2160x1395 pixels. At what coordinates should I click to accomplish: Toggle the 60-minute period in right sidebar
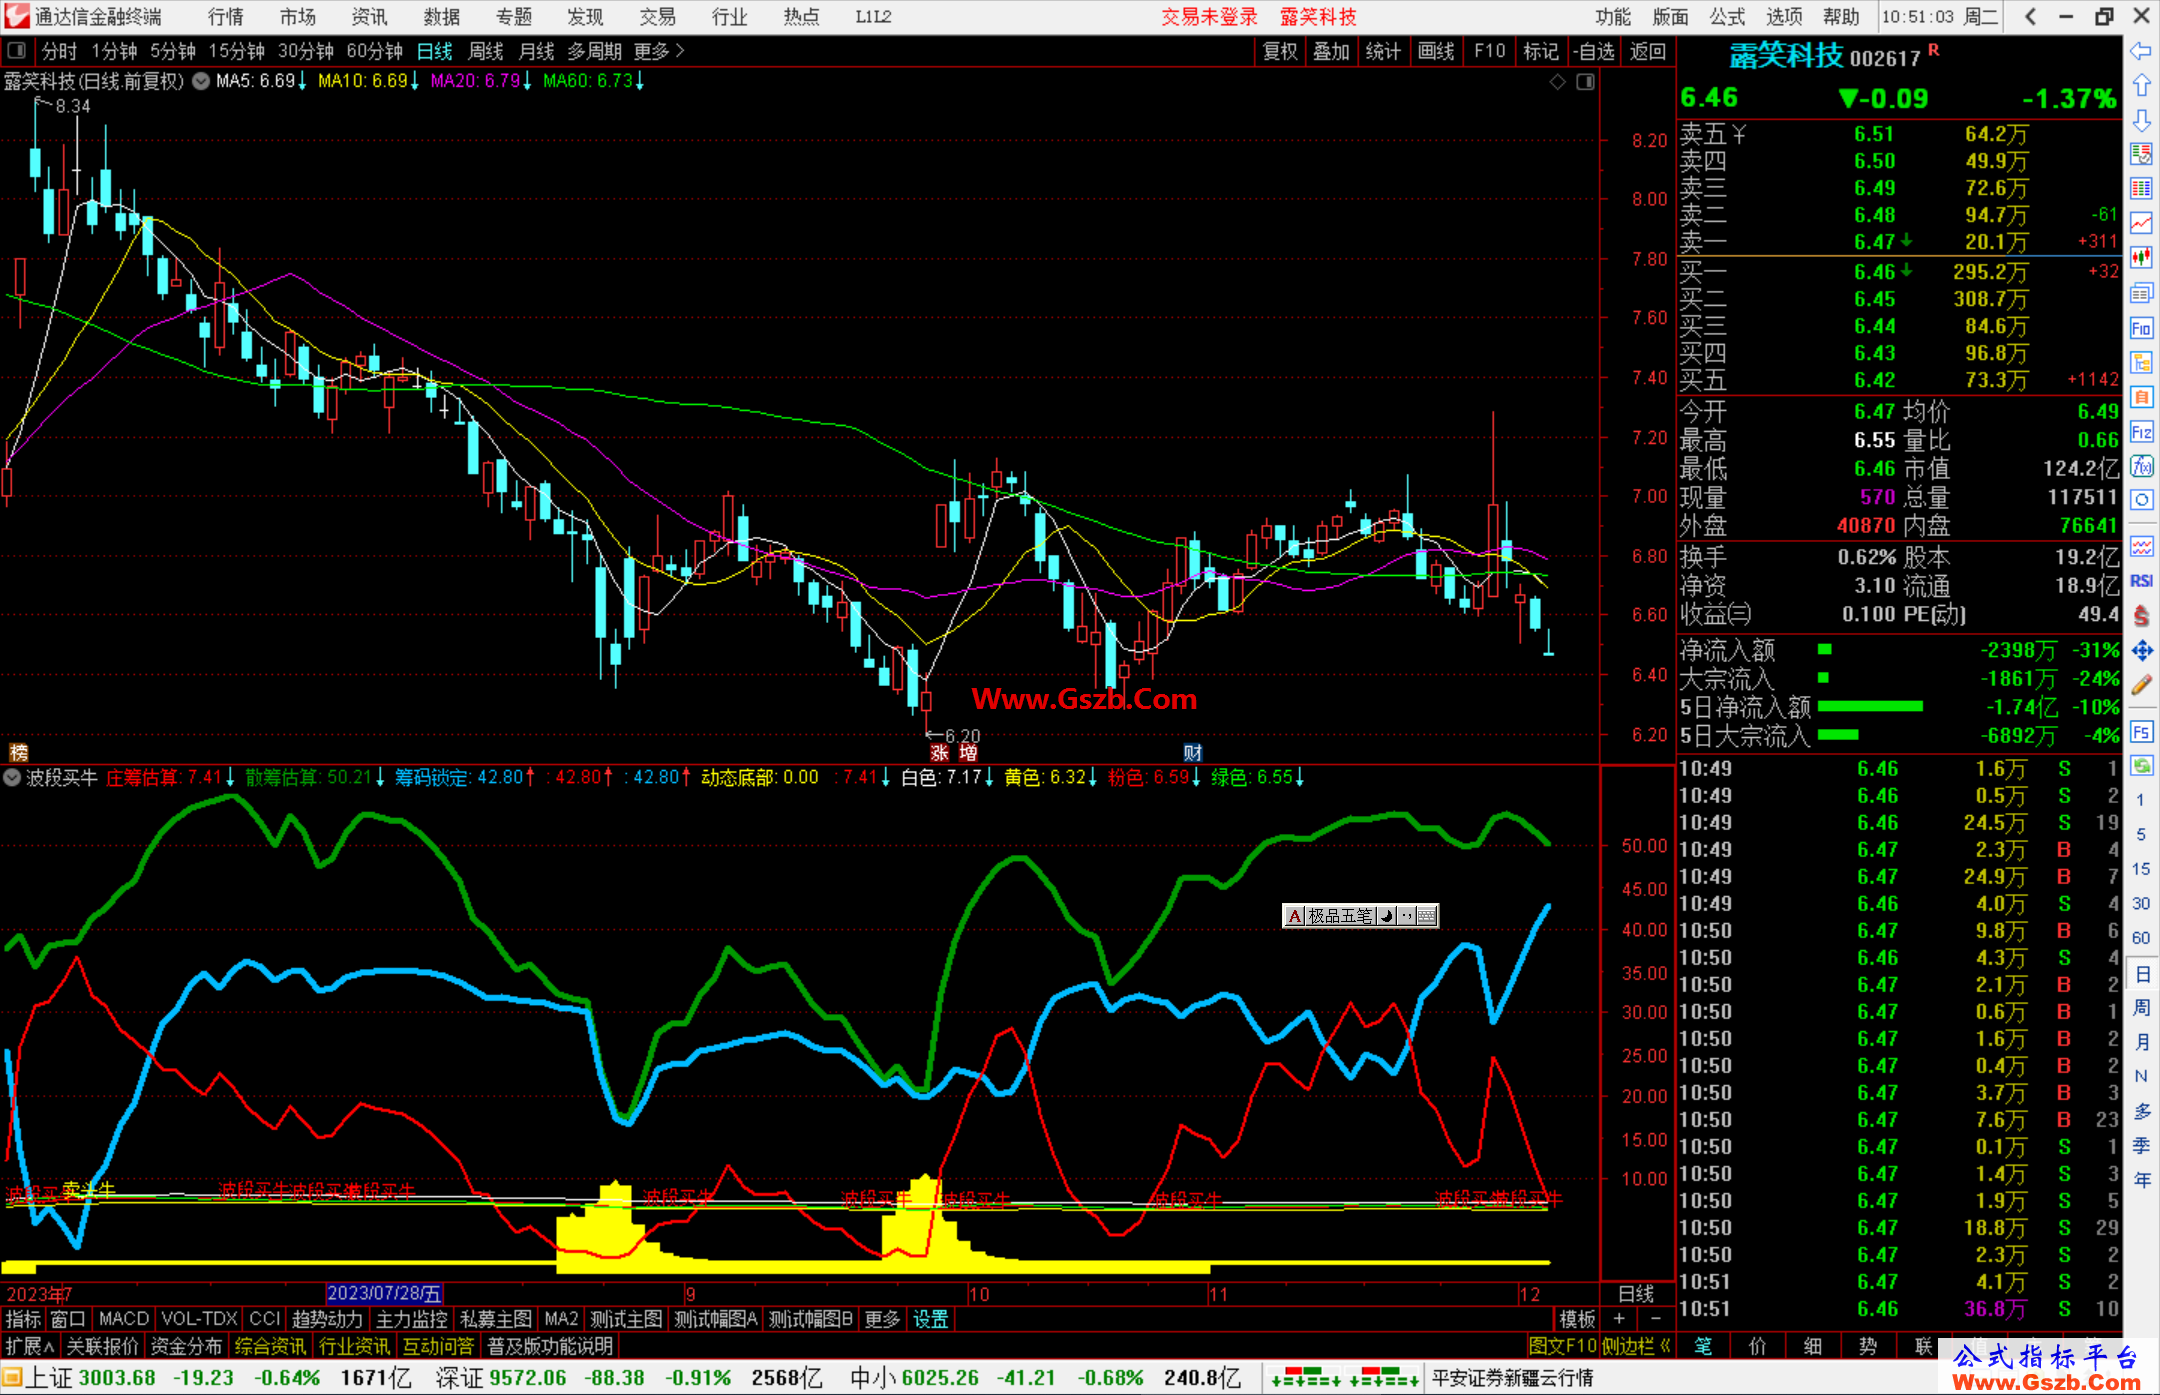[2141, 938]
